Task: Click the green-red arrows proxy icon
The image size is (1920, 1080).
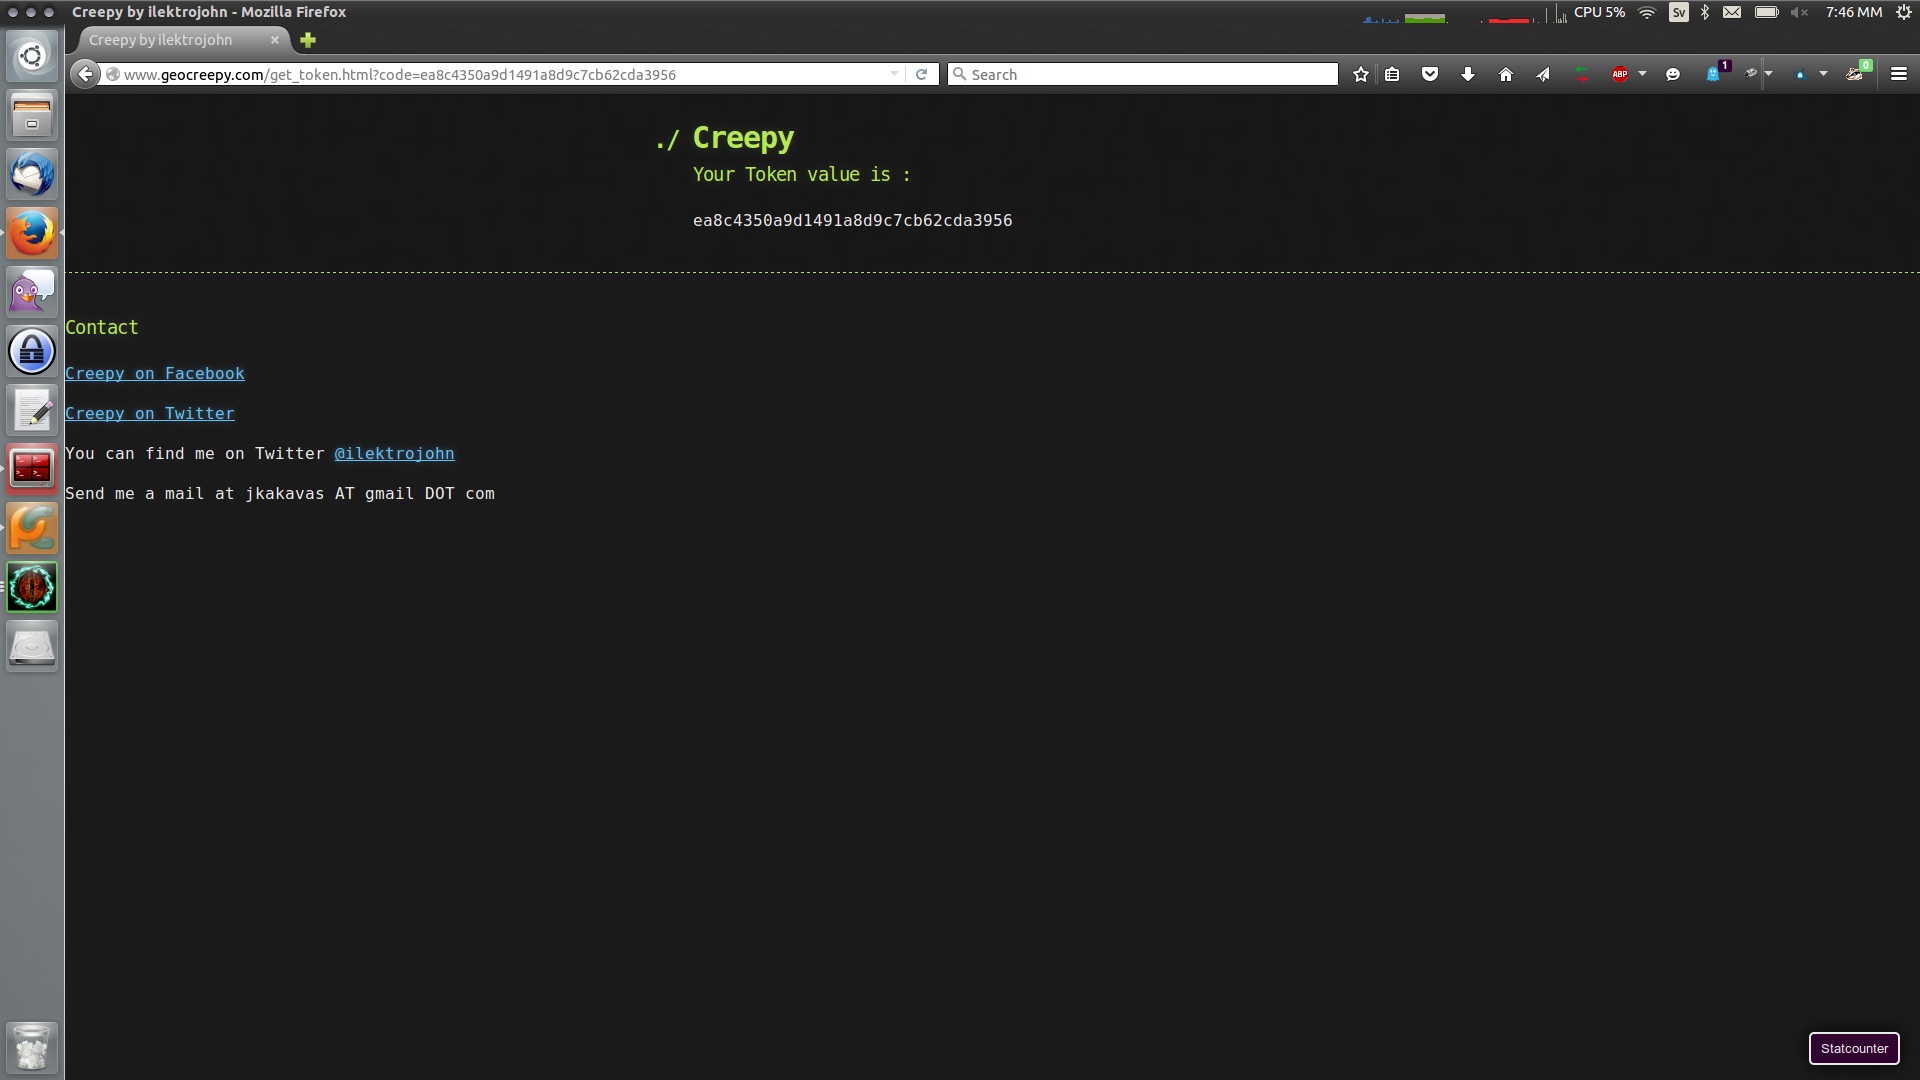Action: pyautogui.click(x=1581, y=74)
